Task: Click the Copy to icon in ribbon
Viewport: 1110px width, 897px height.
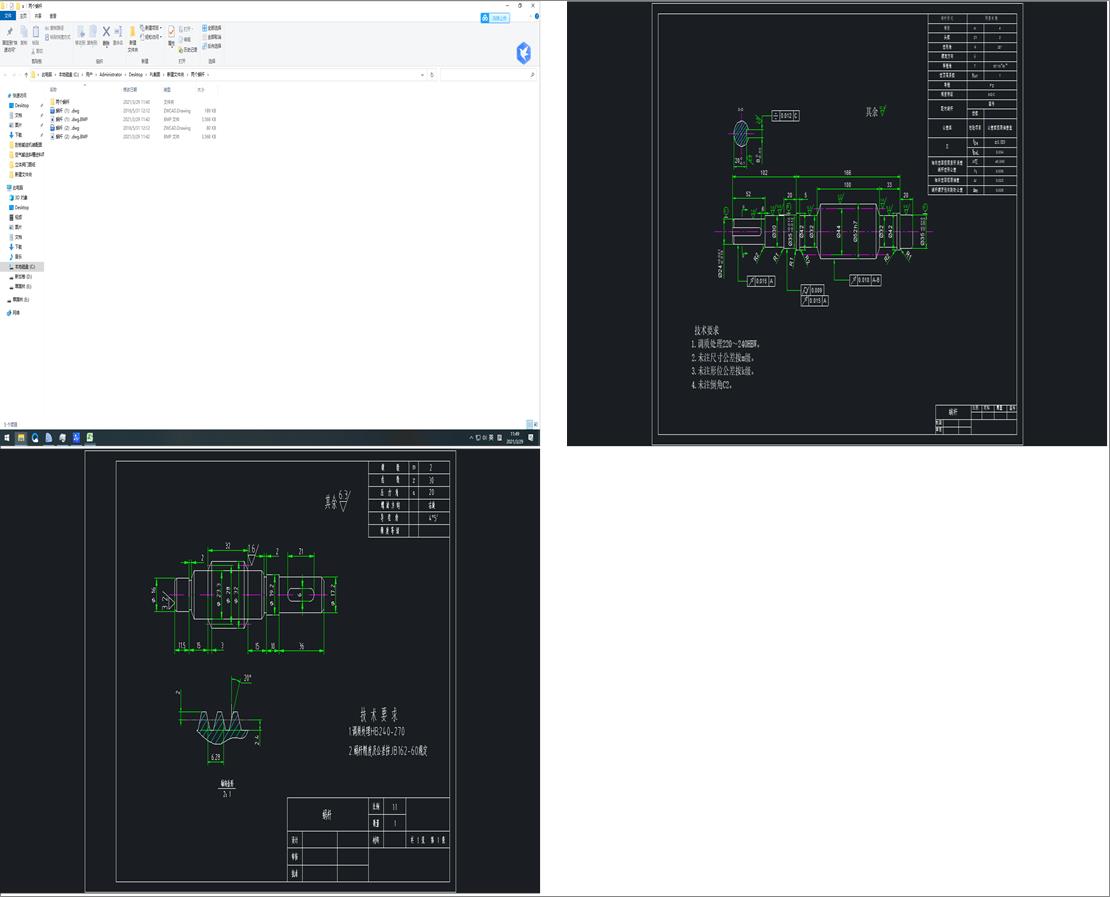Action: click(x=93, y=33)
